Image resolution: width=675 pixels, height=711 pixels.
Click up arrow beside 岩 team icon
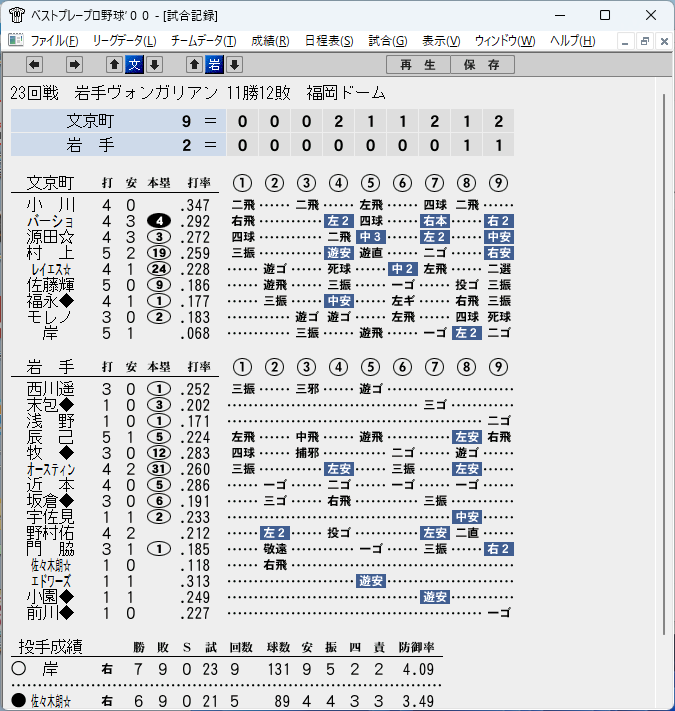194,64
